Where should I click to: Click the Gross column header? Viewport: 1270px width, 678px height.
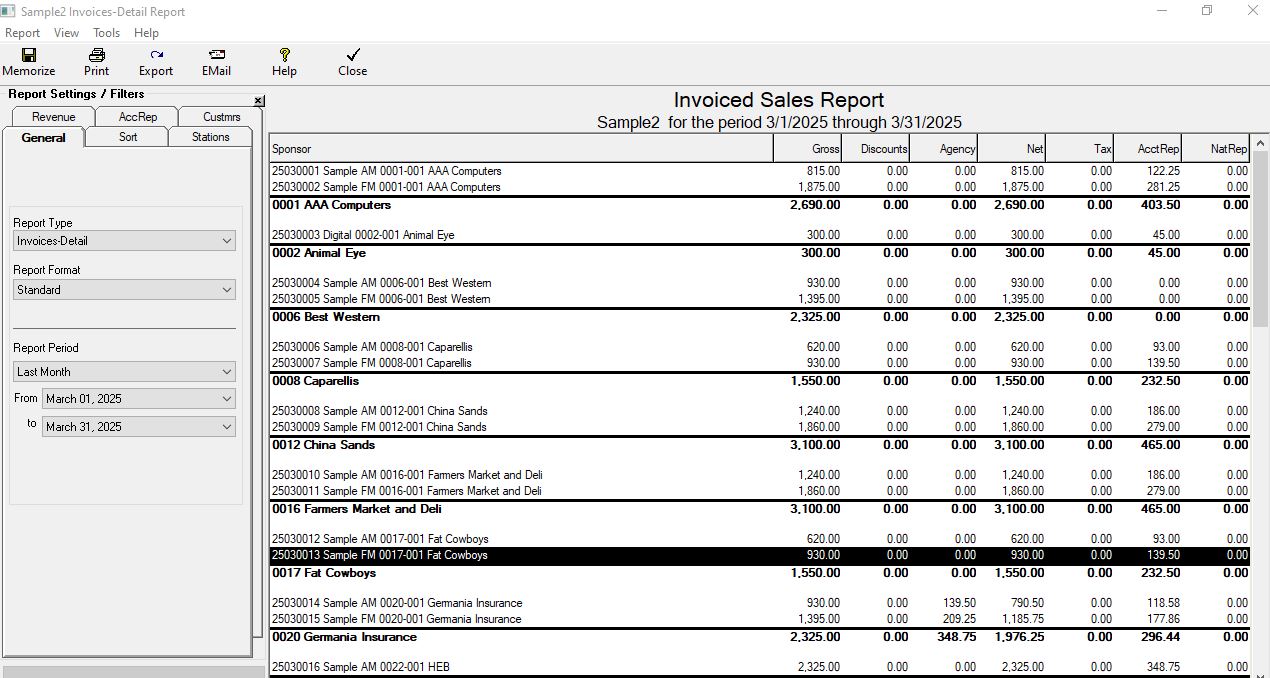tap(808, 149)
